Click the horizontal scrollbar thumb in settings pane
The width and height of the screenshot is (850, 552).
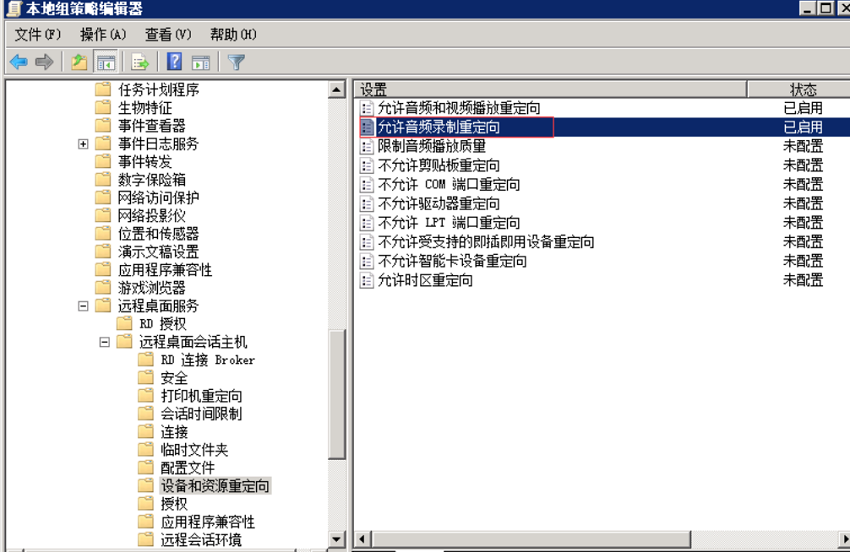pyautogui.click(x=531, y=539)
